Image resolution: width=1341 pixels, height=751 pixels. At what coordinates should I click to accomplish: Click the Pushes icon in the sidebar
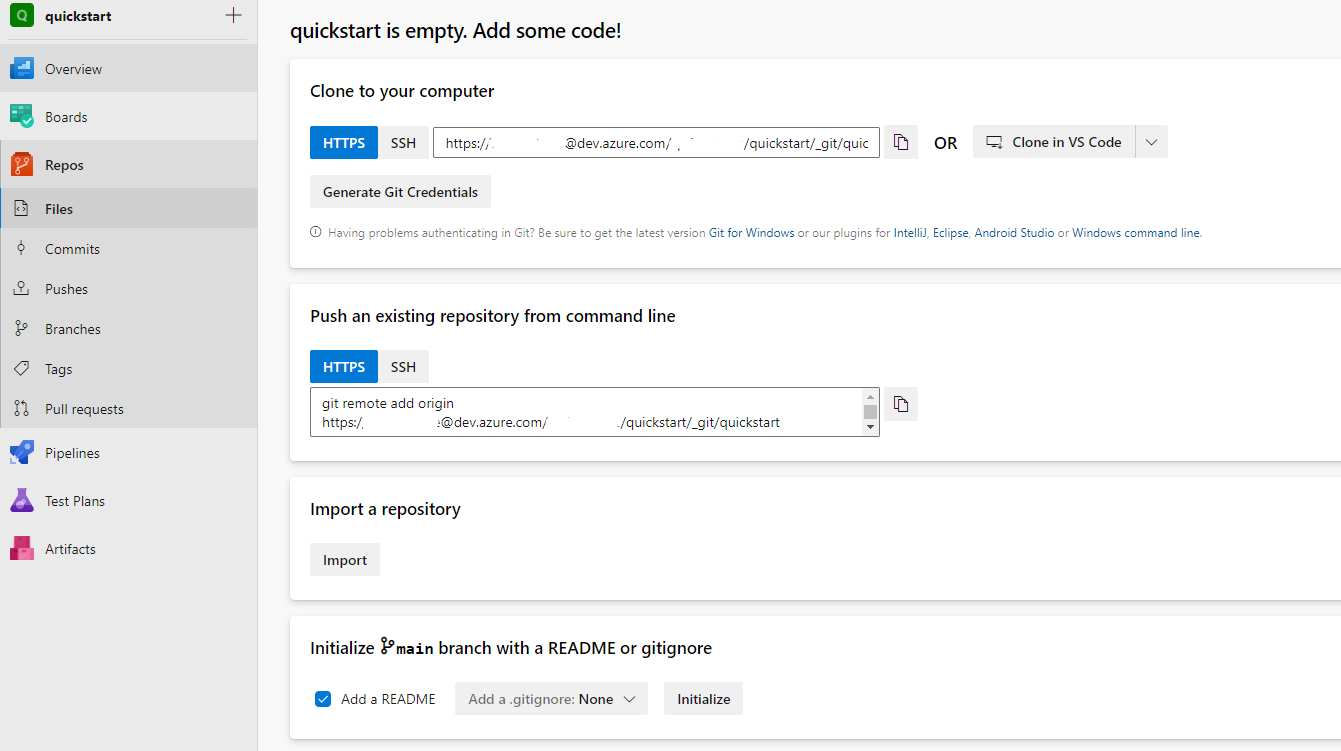point(20,289)
